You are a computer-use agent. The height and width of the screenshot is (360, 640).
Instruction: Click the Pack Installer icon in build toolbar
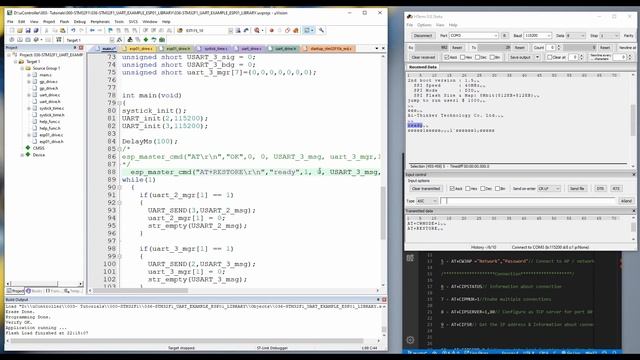click(x=162, y=40)
